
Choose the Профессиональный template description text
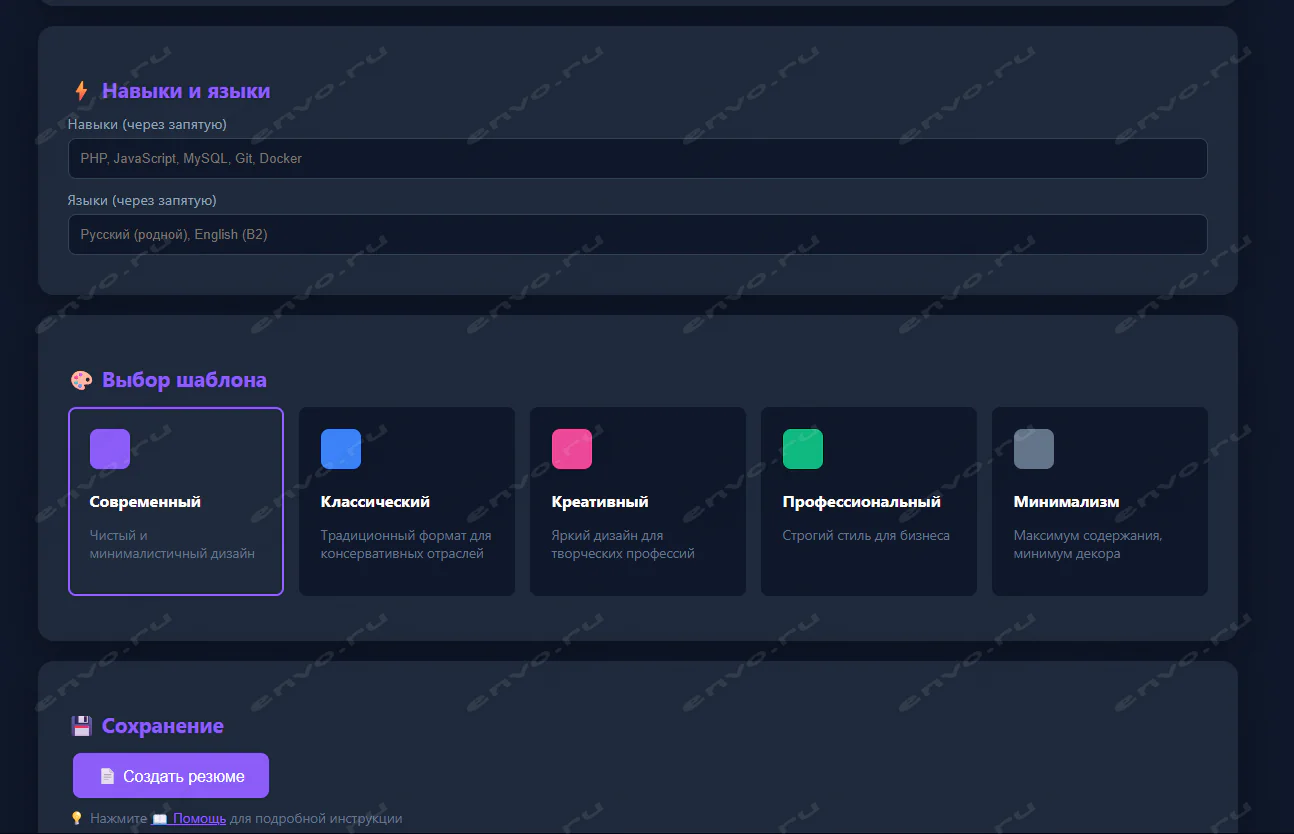(x=866, y=535)
